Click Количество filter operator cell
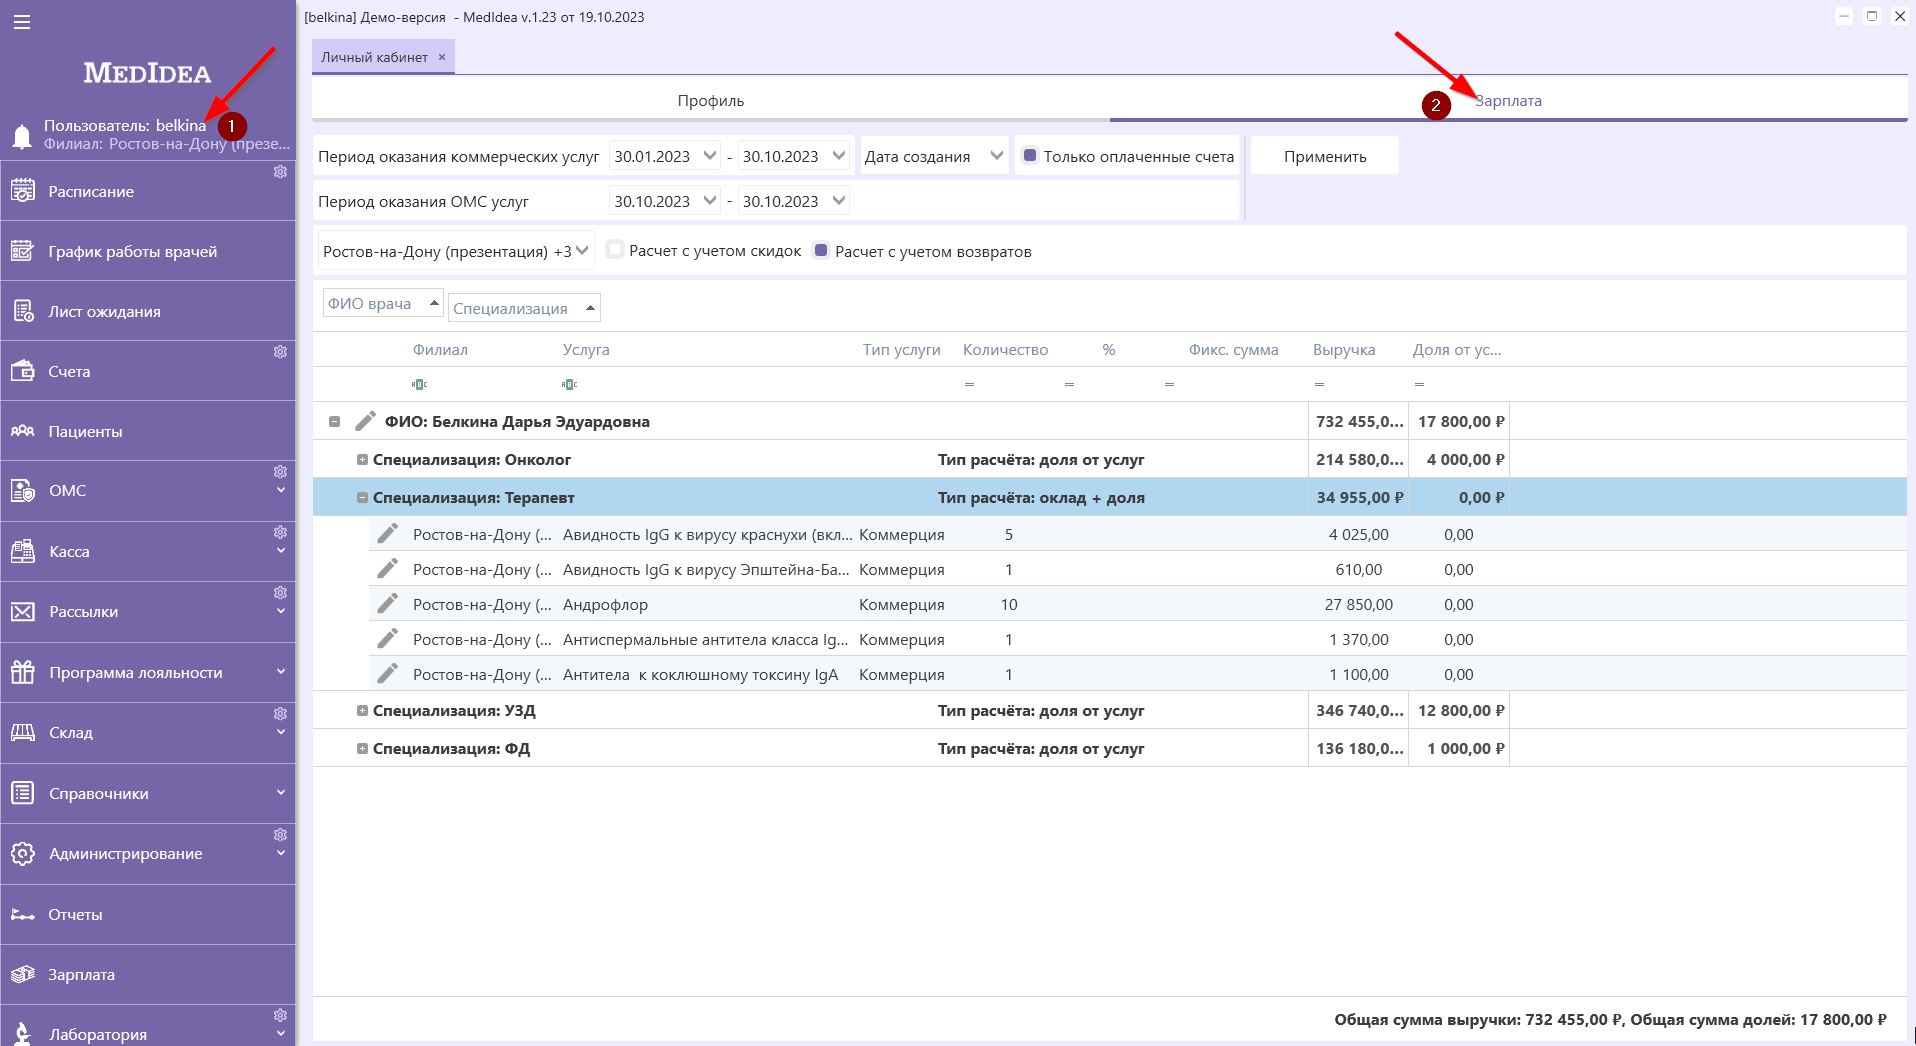The width and height of the screenshot is (1916, 1046). pyautogui.click(x=969, y=384)
